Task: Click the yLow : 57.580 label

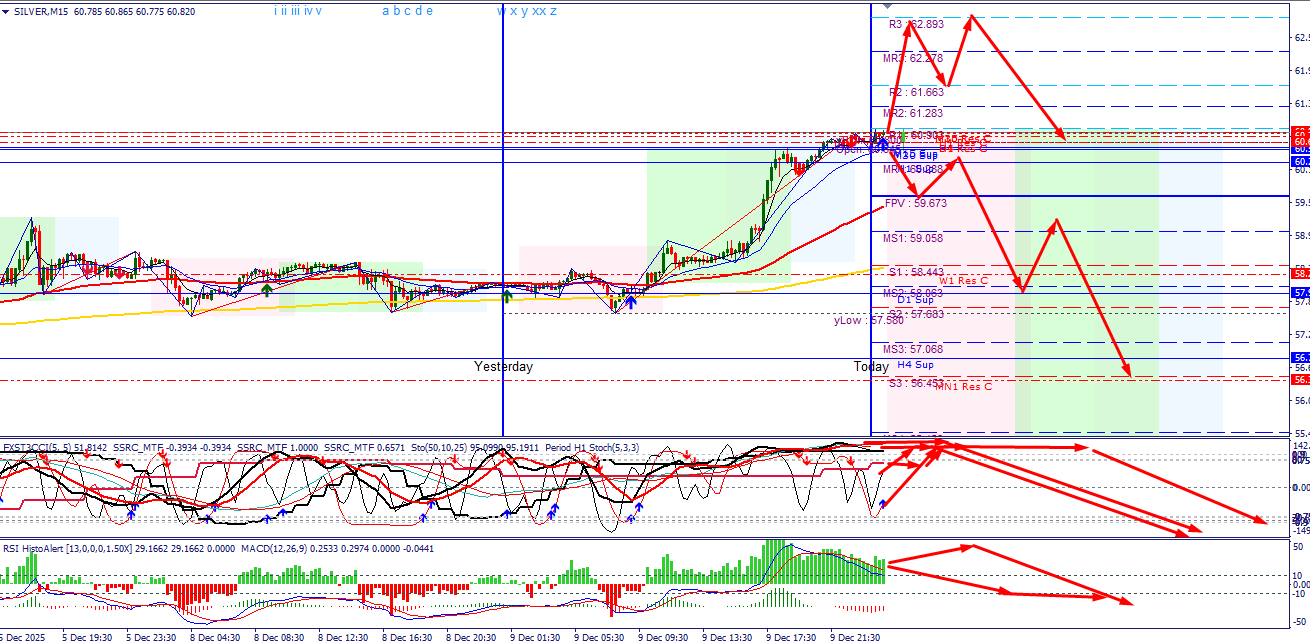Action: tap(869, 321)
